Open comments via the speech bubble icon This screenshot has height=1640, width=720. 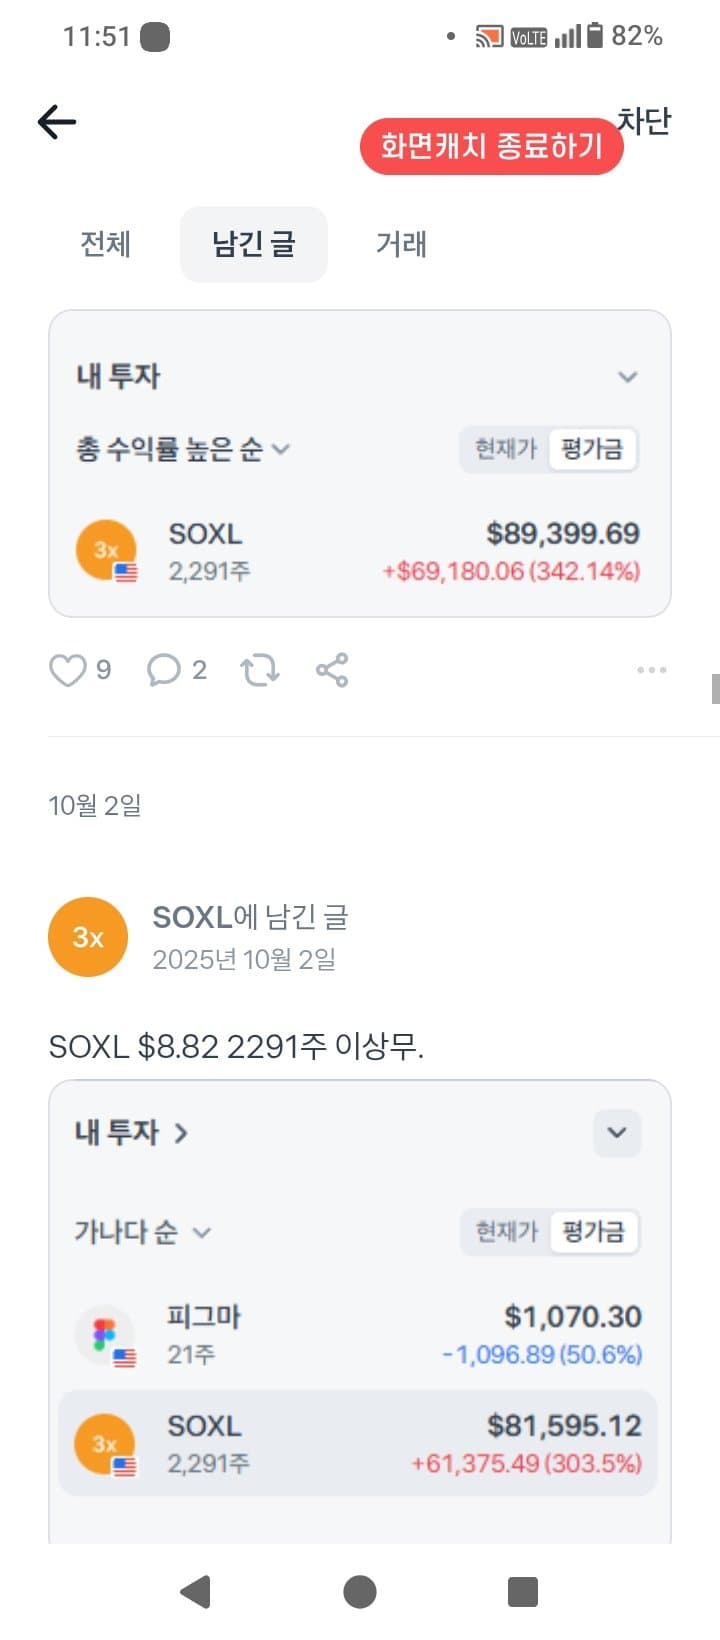pos(163,670)
